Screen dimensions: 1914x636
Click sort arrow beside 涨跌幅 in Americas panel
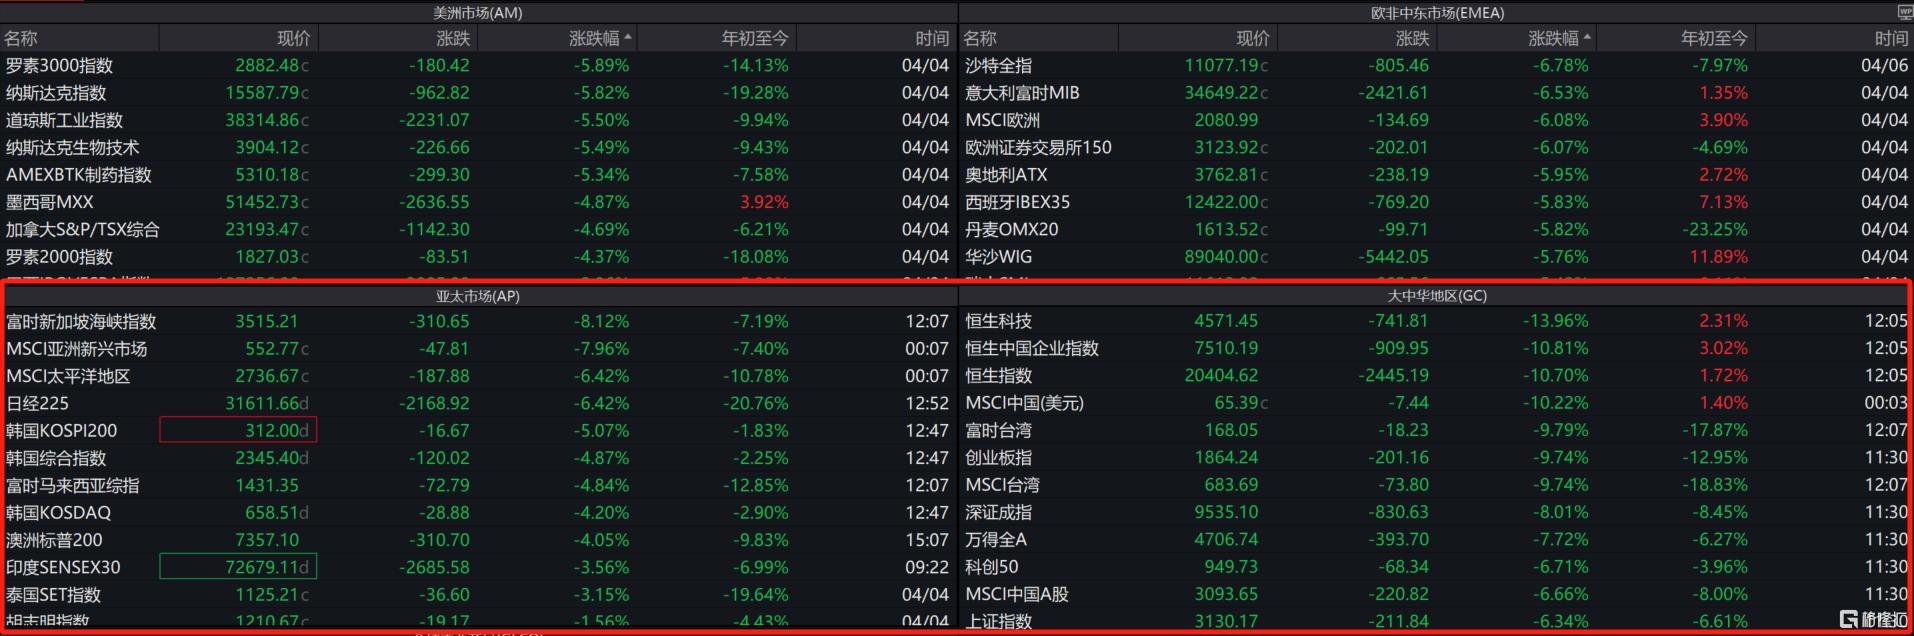tap(628, 38)
